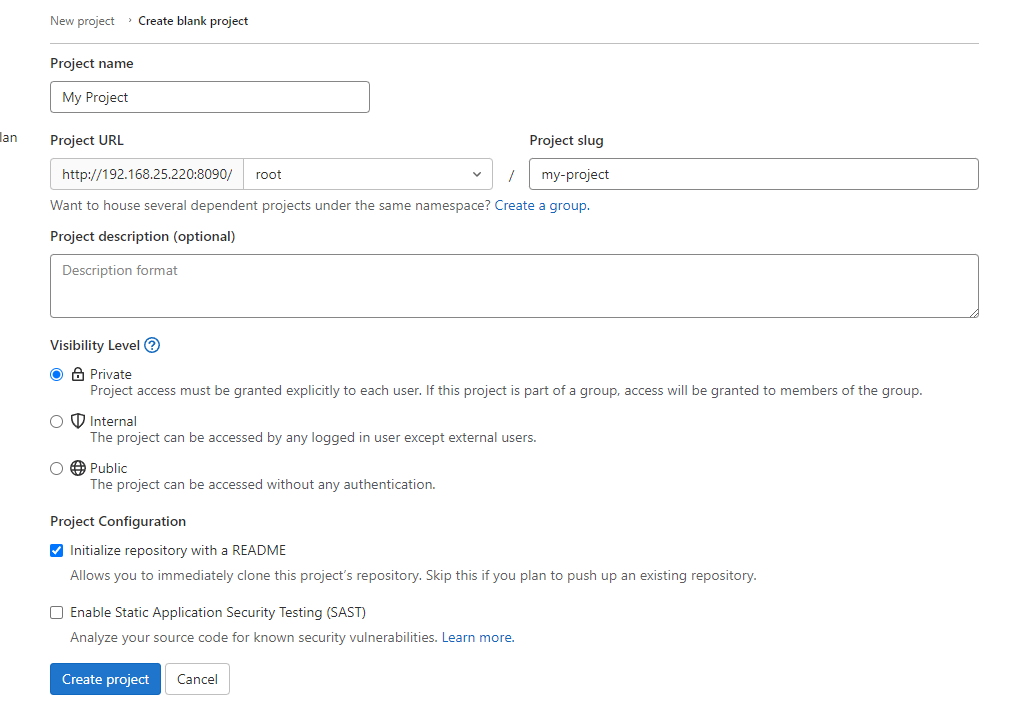1014x715 pixels.
Task: Click into the Project slug field
Action: 753,174
